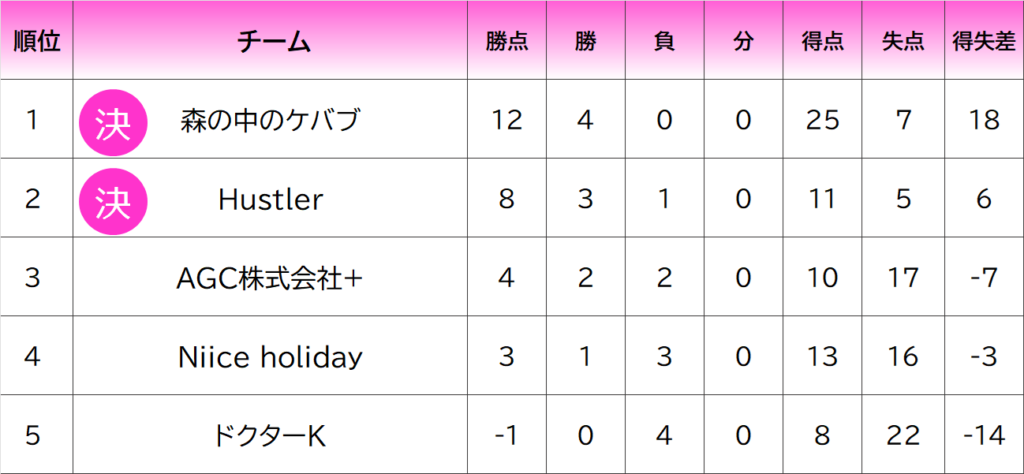Open the Hustler team entry
The height and width of the screenshot is (474, 1024).
pos(270,200)
